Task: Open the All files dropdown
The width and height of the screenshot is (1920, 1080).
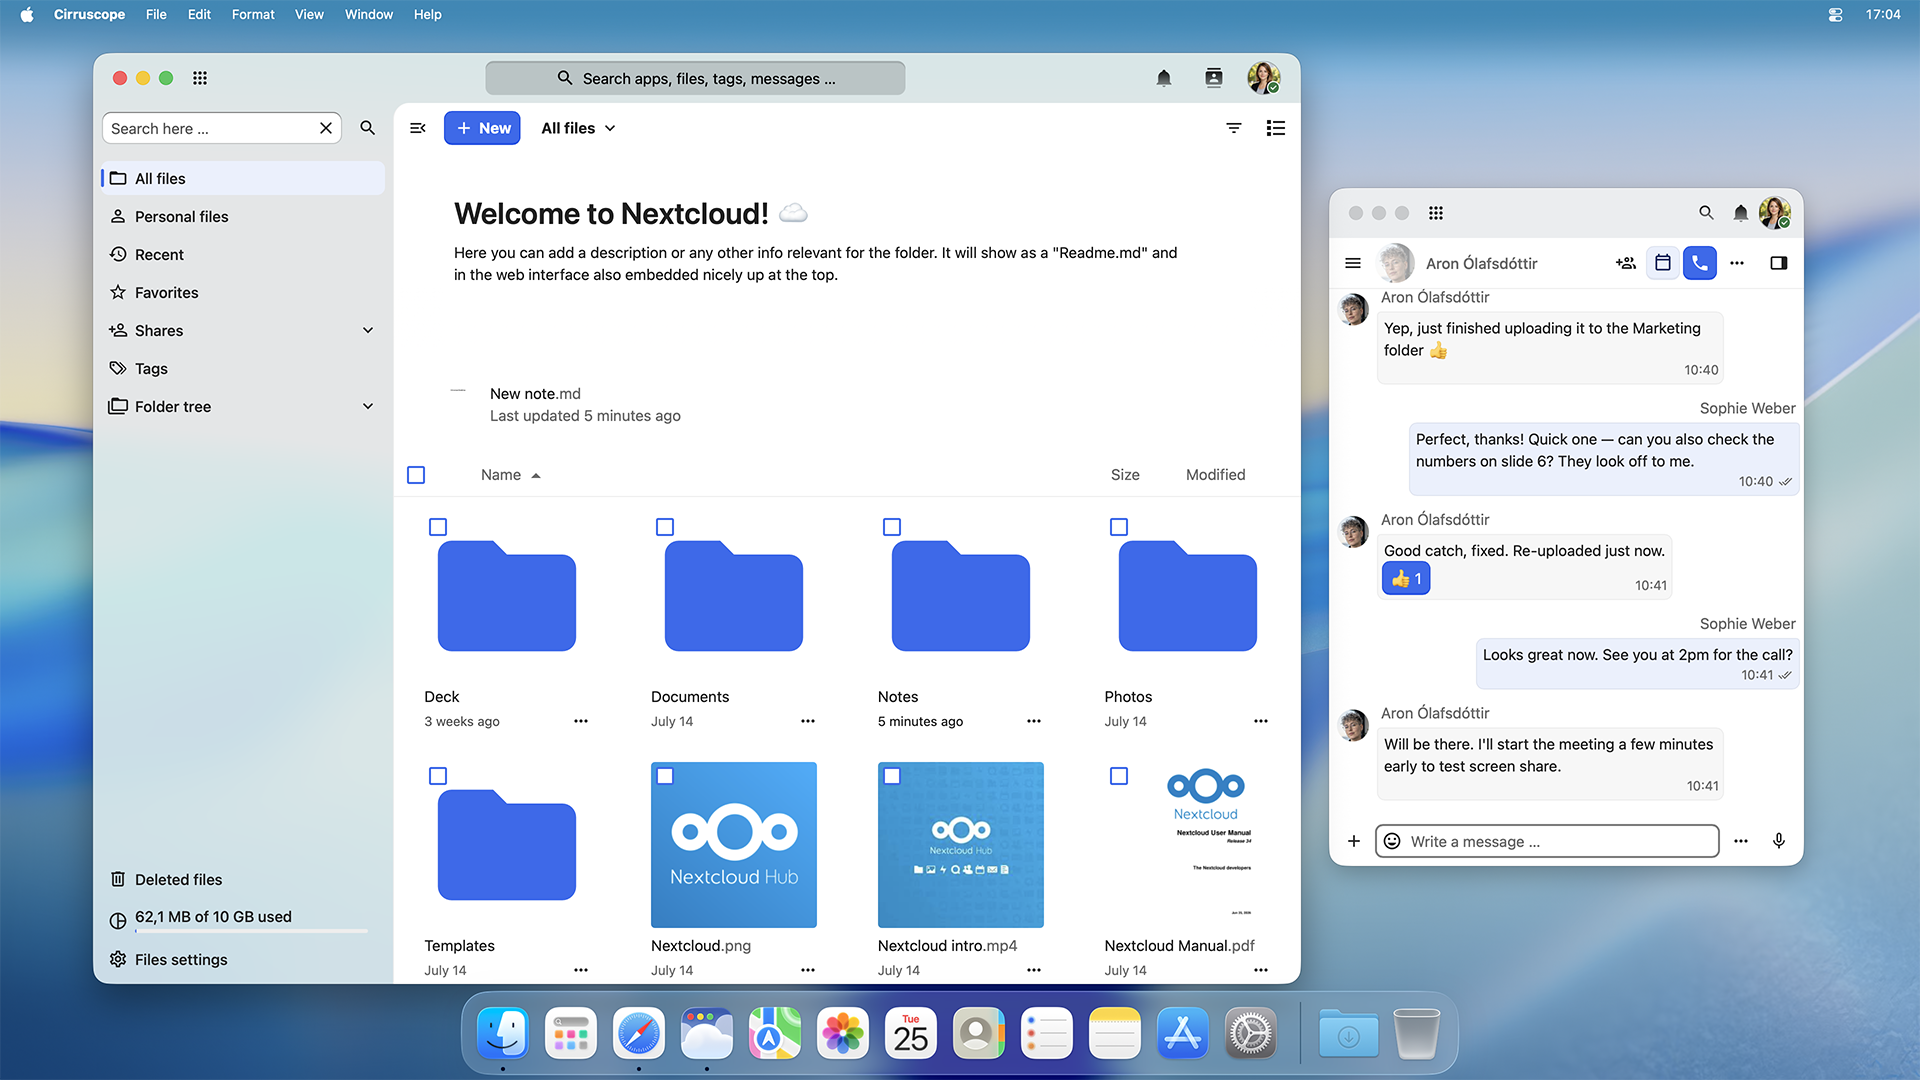Action: [x=578, y=128]
